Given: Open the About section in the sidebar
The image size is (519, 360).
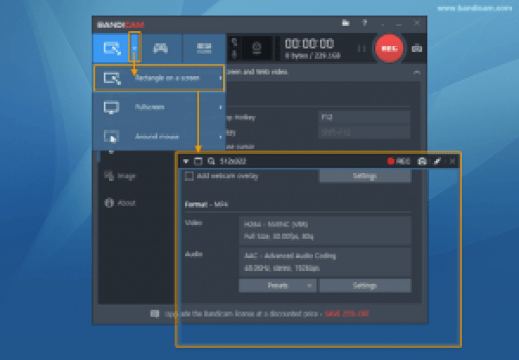Looking at the screenshot, I should coord(126,203).
